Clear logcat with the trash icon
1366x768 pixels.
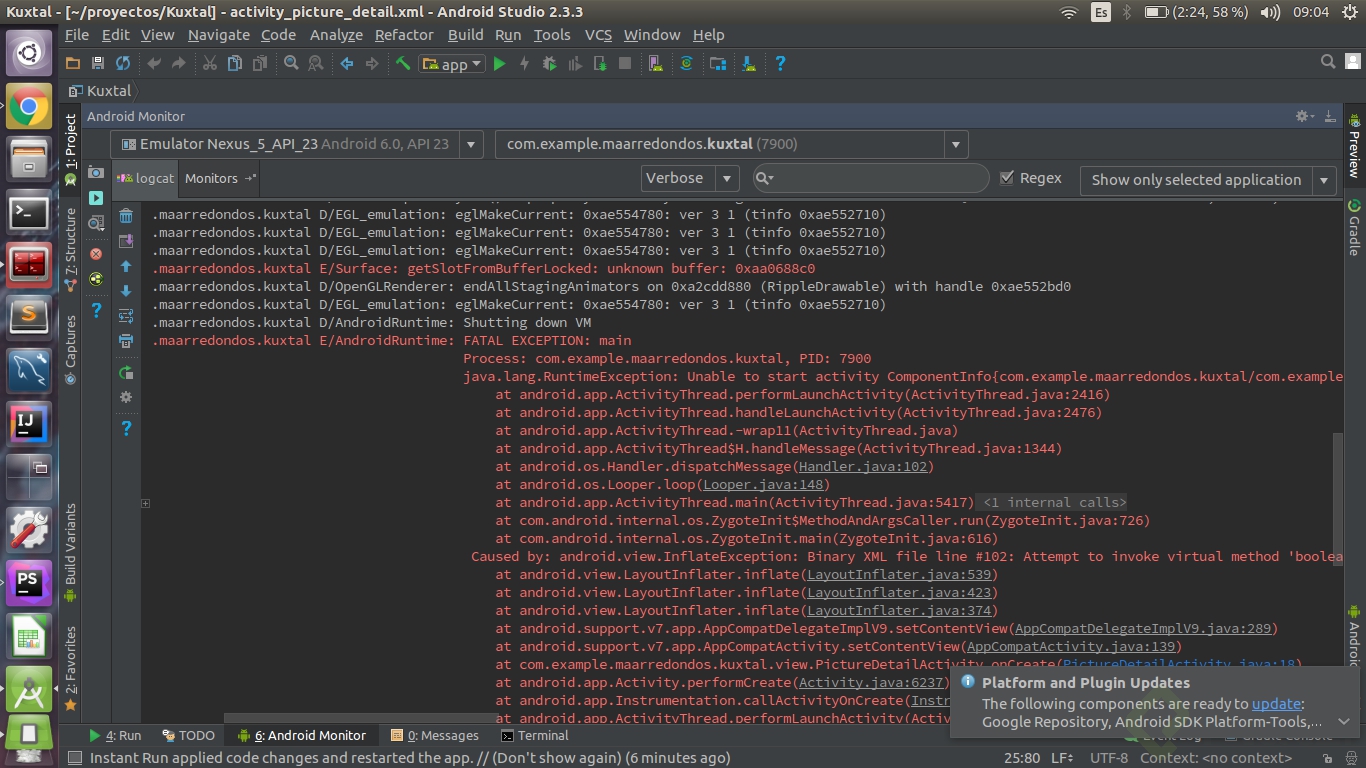[126, 216]
